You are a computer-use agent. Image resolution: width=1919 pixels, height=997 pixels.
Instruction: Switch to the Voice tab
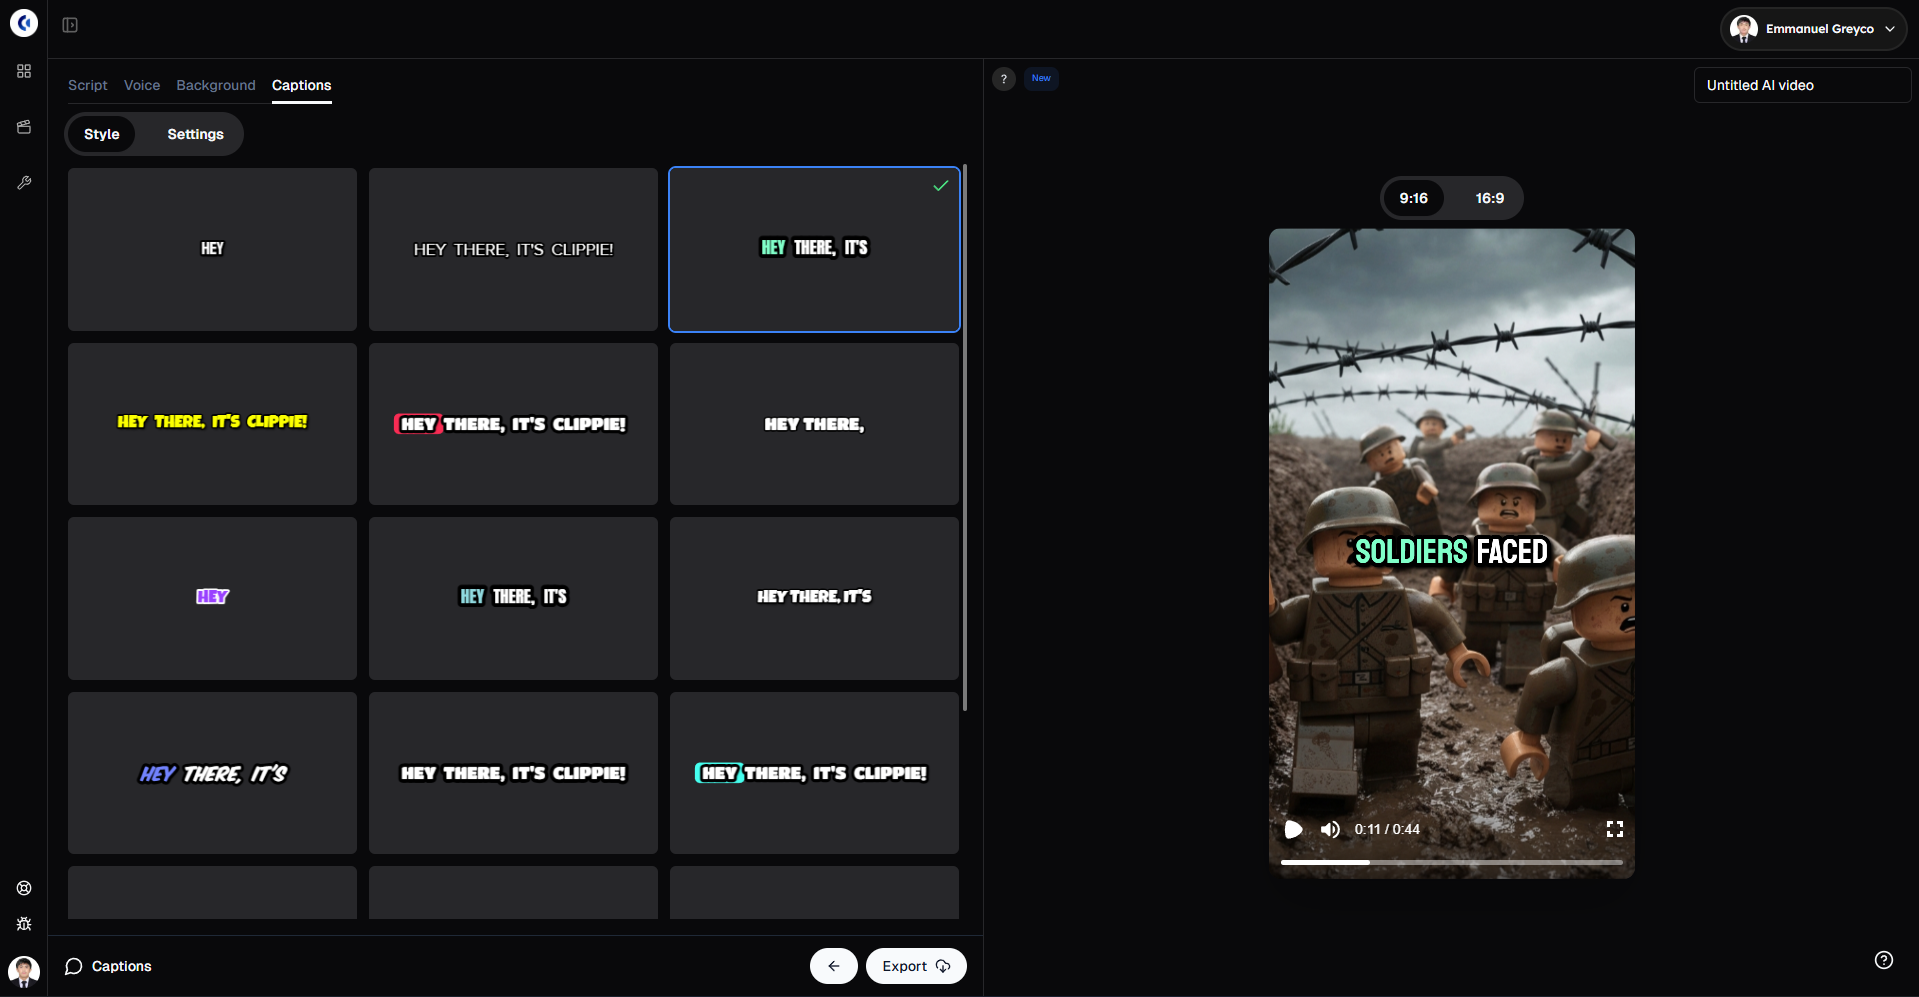pyautogui.click(x=142, y=85)
